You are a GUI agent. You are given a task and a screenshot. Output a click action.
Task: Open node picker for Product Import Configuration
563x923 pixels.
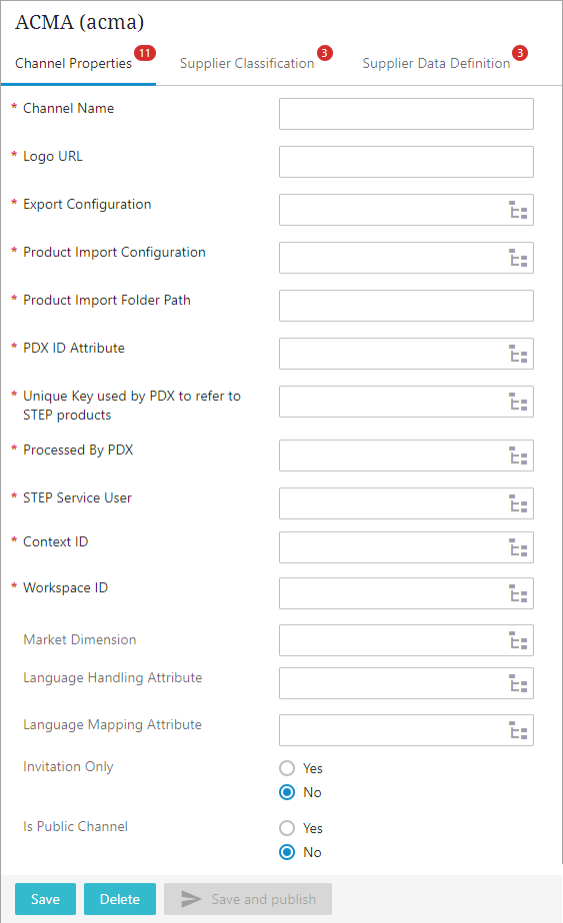coord(518,258)
